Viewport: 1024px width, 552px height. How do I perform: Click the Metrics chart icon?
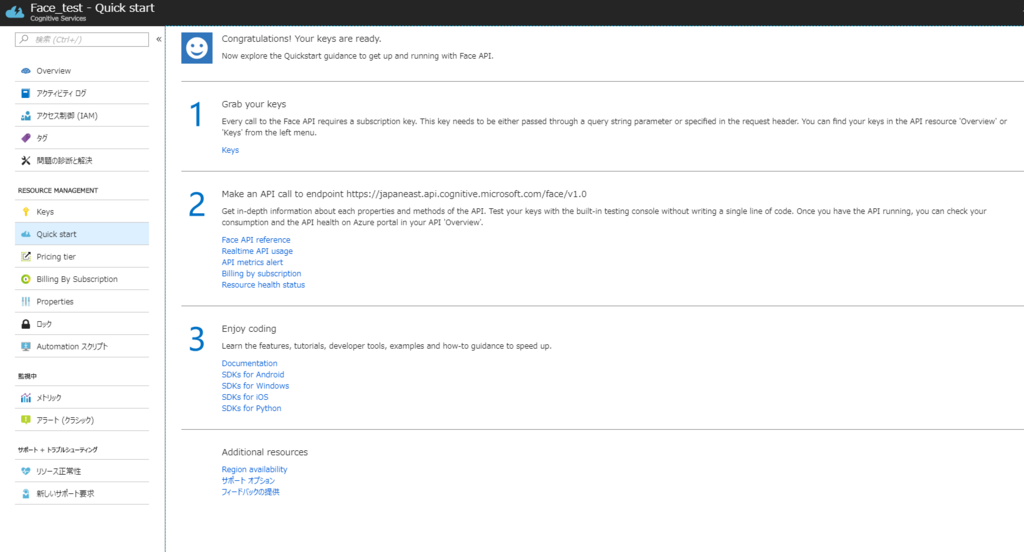click(25, 397)
